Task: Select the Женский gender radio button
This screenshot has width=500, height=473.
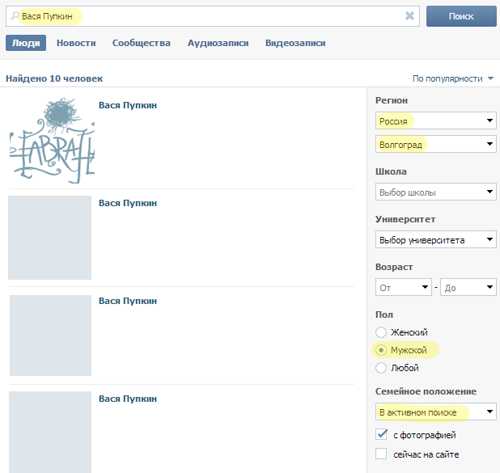Action: [x=380, y=332]
